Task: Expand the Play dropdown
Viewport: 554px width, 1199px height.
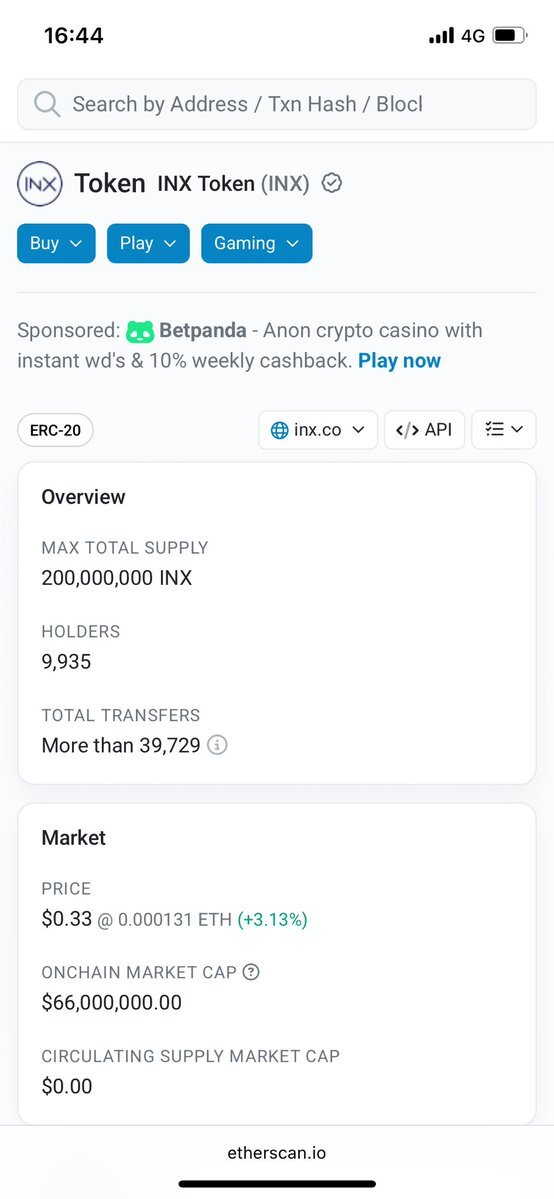Action: [x=148, y=243]
